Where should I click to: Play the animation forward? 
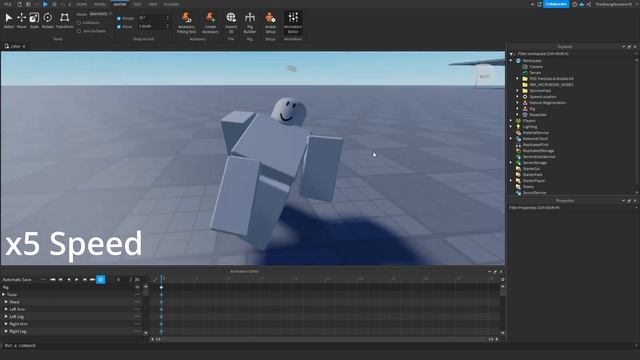(x=76, y=280)
